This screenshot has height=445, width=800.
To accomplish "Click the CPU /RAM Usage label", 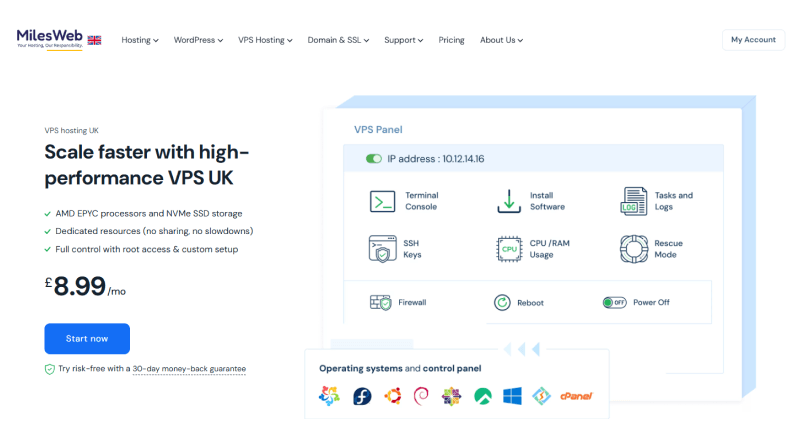I will 549,249.
